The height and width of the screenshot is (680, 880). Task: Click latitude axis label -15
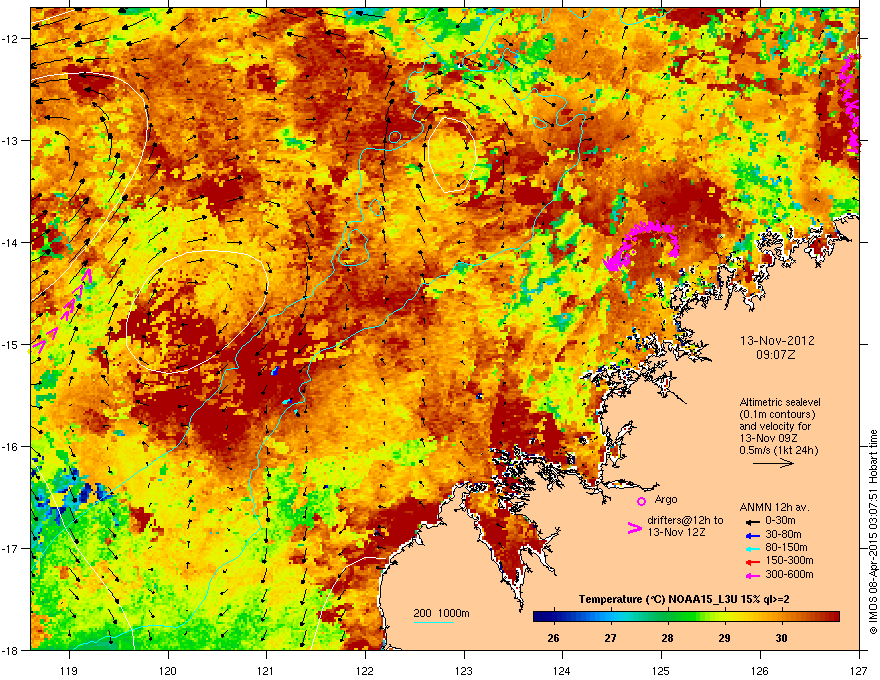[10, 344]
